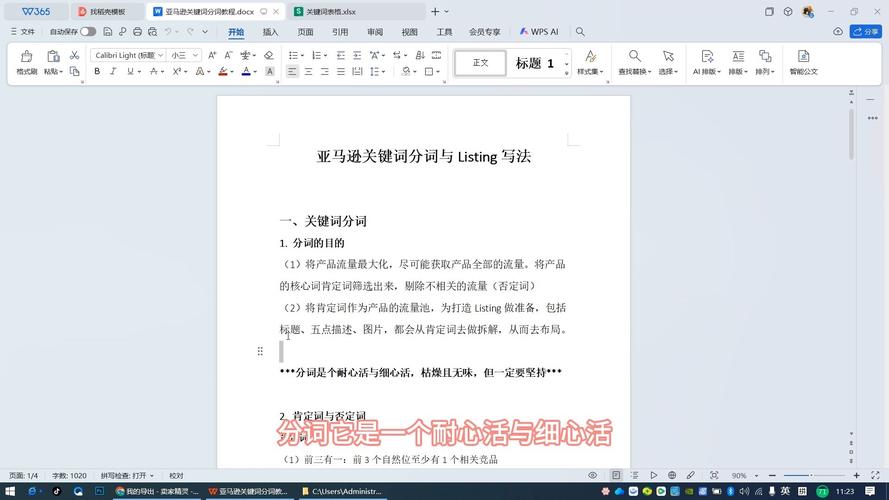Toggle eye protection mode icon in status bar

(x=592, y=475)
